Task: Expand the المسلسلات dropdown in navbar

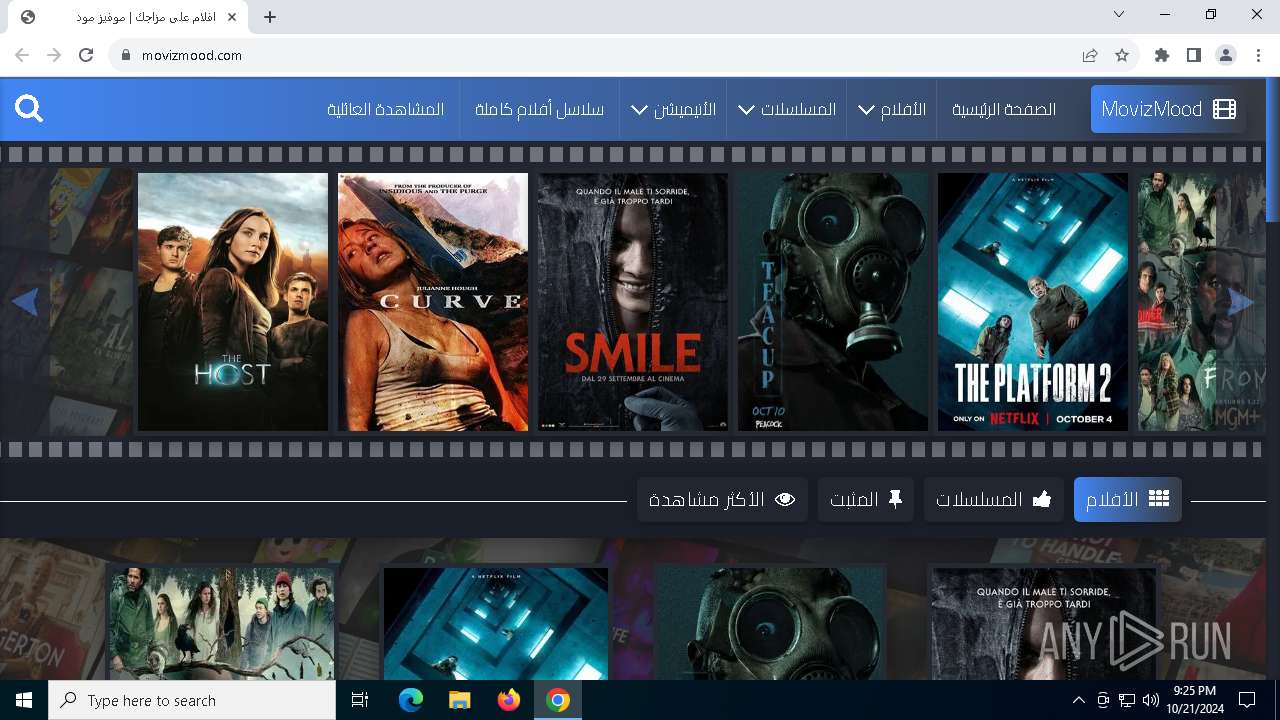Action: (x=787, y=109)
